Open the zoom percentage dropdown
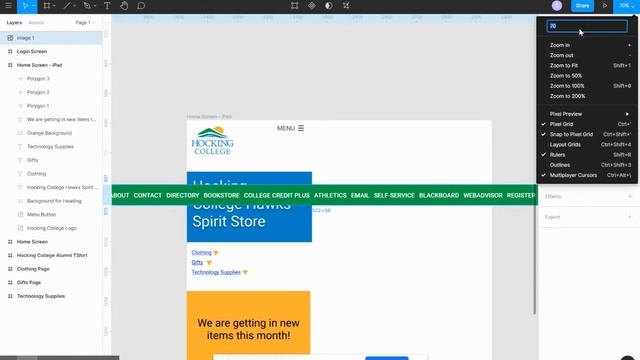The height and width of the screenshot is (360, 640). click(x=627, y=6)
